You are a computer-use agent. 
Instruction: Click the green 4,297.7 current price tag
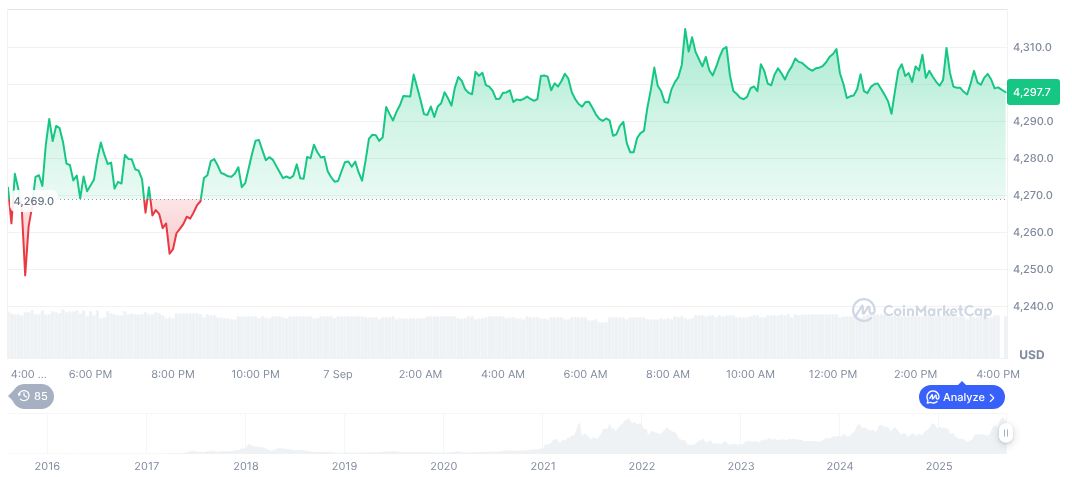tap(1032, 92)
